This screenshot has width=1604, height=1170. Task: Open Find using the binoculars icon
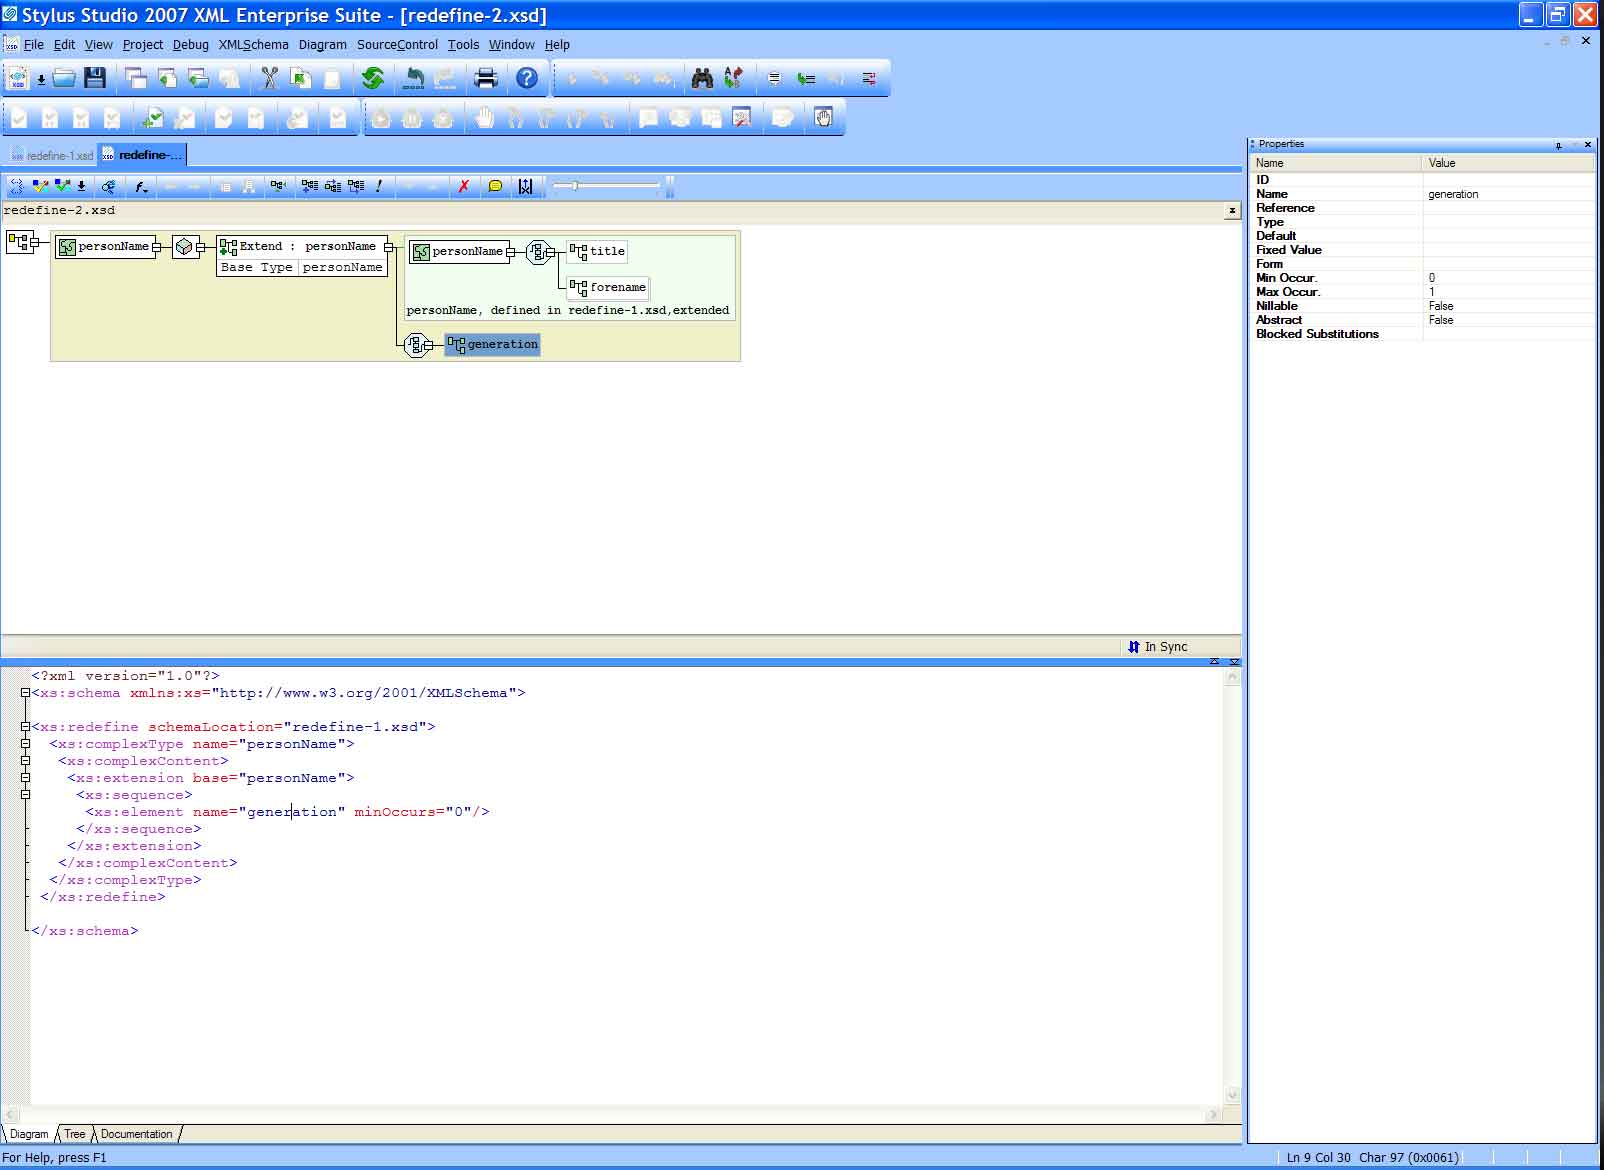(703, 78)
